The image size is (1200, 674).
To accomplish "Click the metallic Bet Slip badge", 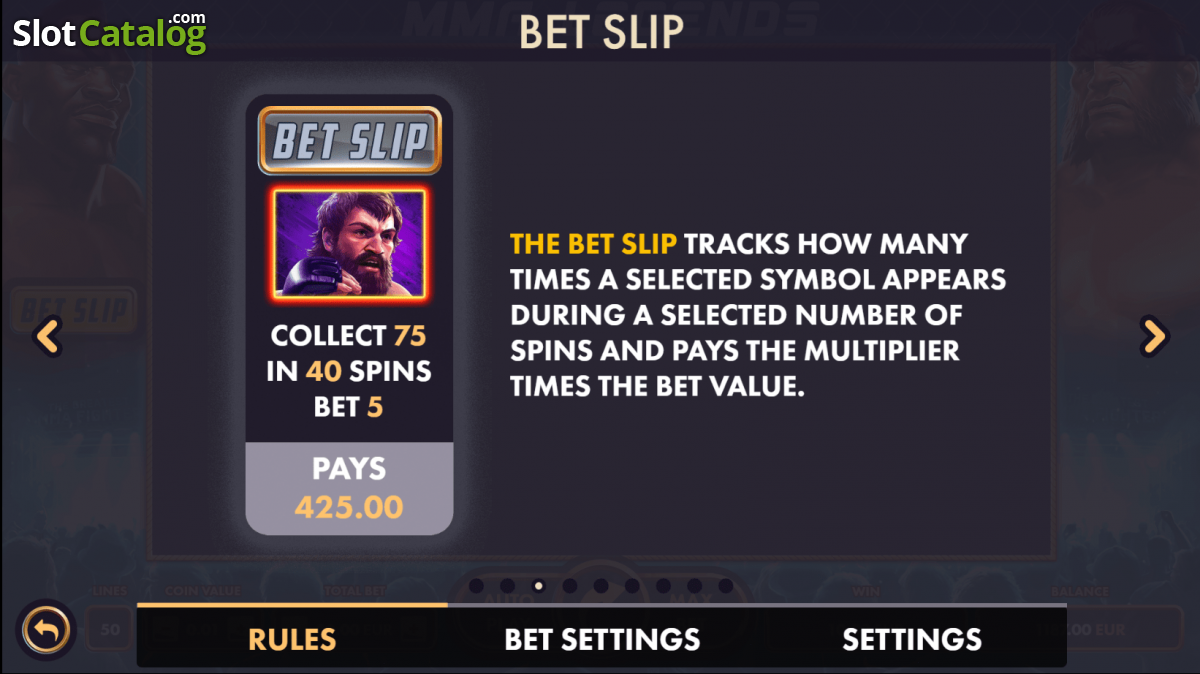I will coord(349,141).
